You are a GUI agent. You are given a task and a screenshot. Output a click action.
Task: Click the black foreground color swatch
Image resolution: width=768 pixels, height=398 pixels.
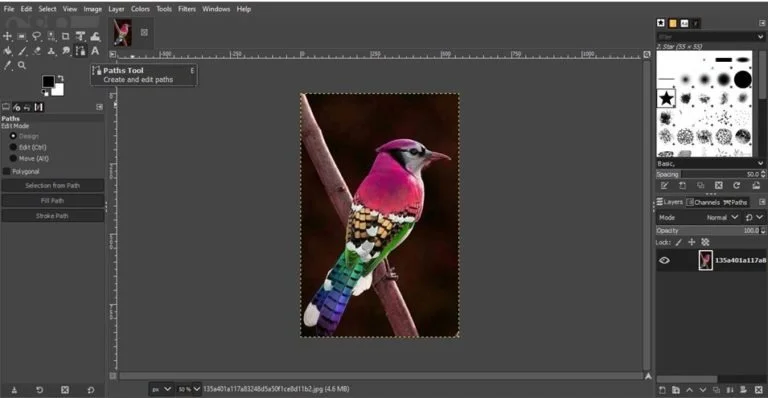point(48,82)
